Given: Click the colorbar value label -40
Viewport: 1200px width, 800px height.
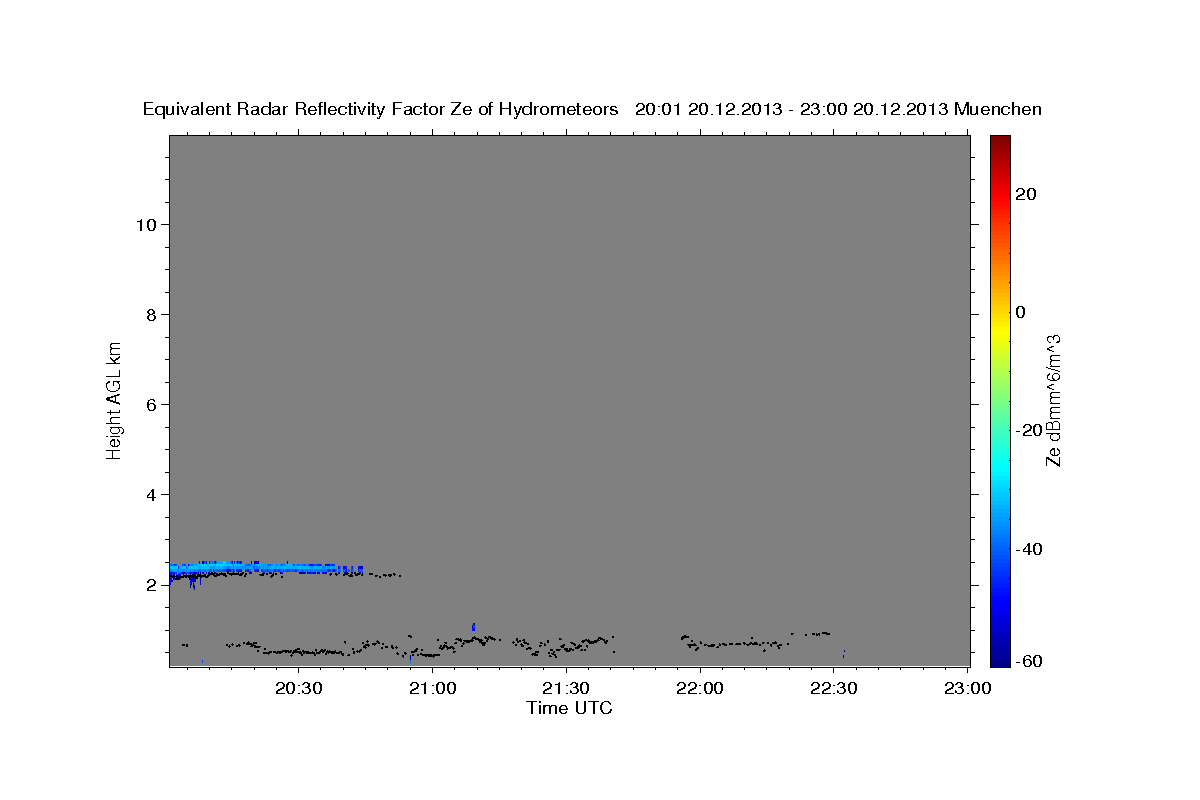Looking at the screenshot, I should click(x=1028, y=549).
